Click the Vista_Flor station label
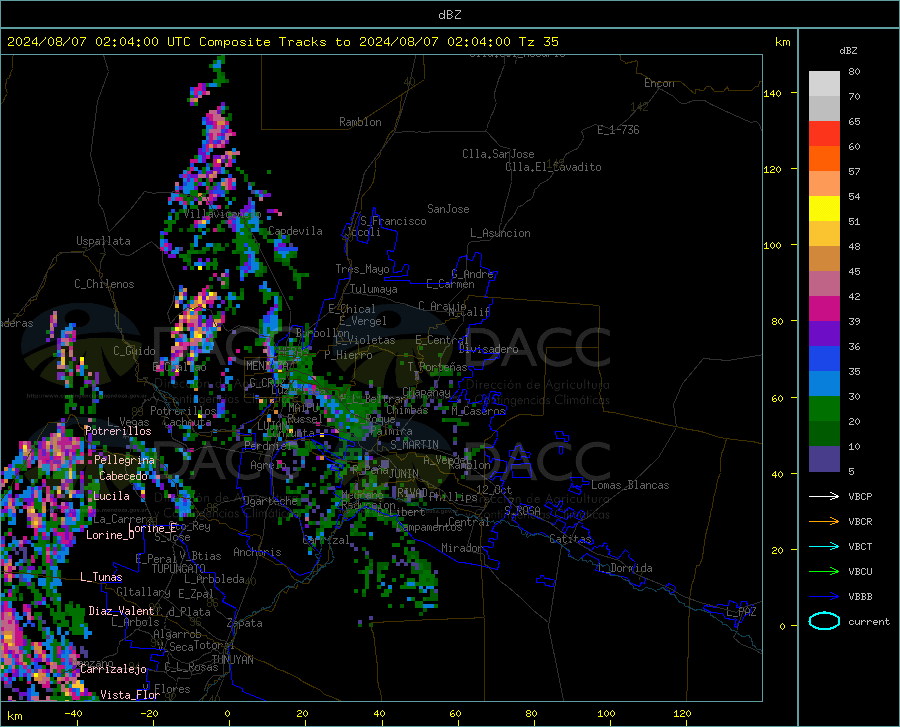The width and height of the screenshot is (900, 727). point(130,695)
